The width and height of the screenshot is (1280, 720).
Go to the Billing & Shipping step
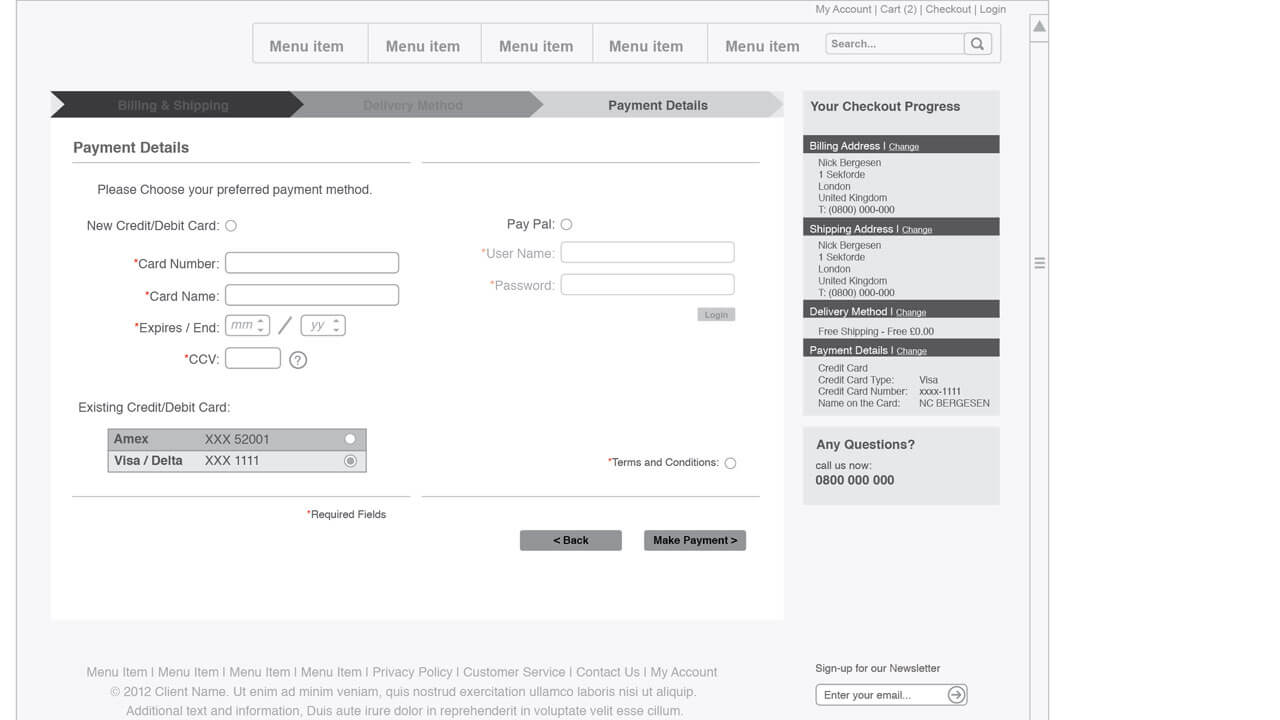pyautogui.click(x=172, y=105)
